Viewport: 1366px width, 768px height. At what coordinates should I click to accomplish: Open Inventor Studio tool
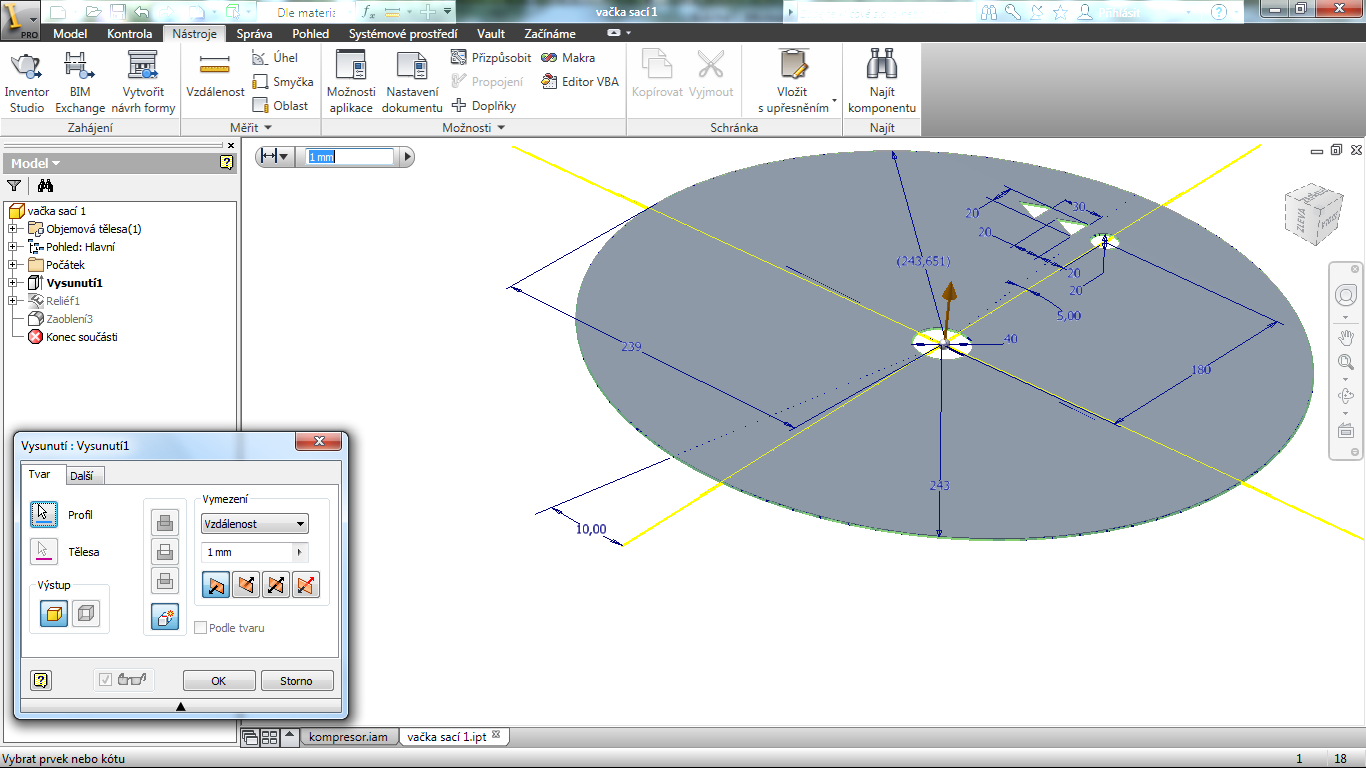tap(27, 82)
